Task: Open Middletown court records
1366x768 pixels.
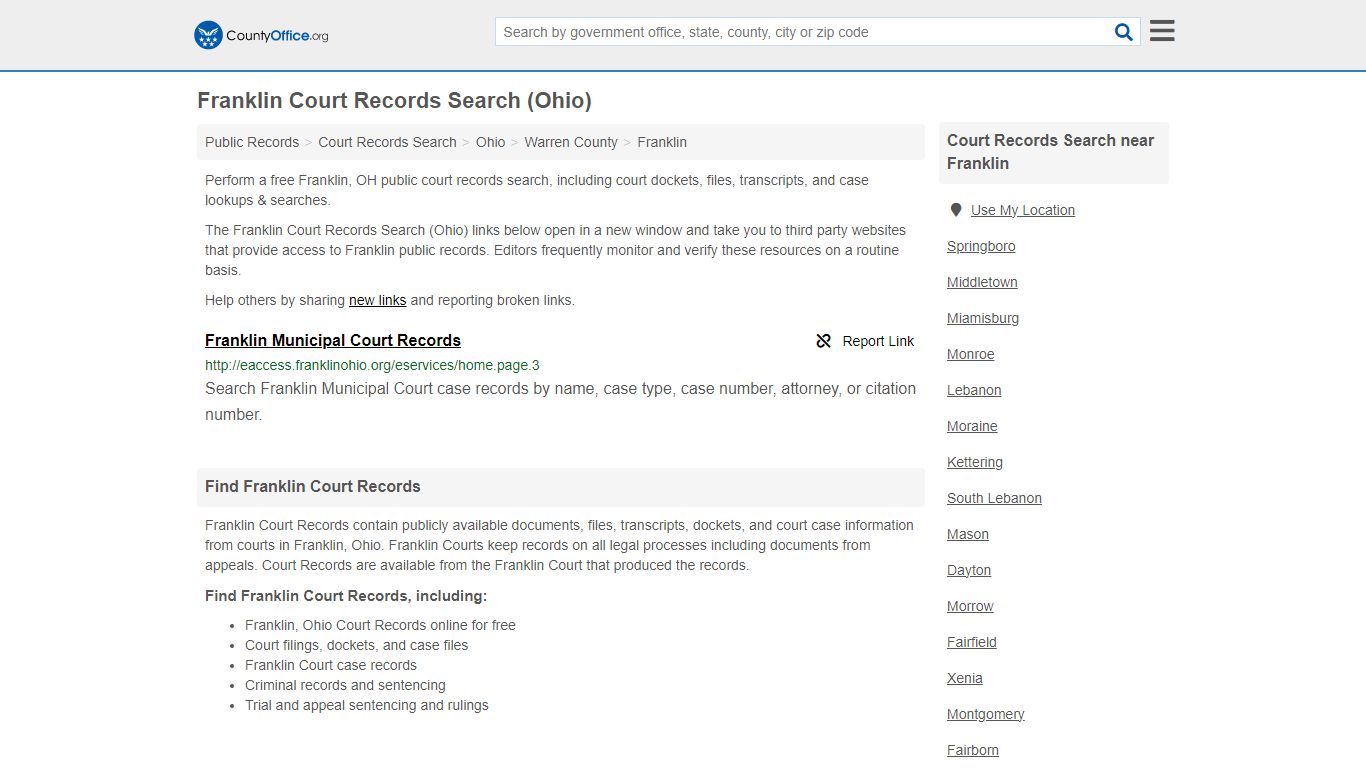Action: (982, 282)
